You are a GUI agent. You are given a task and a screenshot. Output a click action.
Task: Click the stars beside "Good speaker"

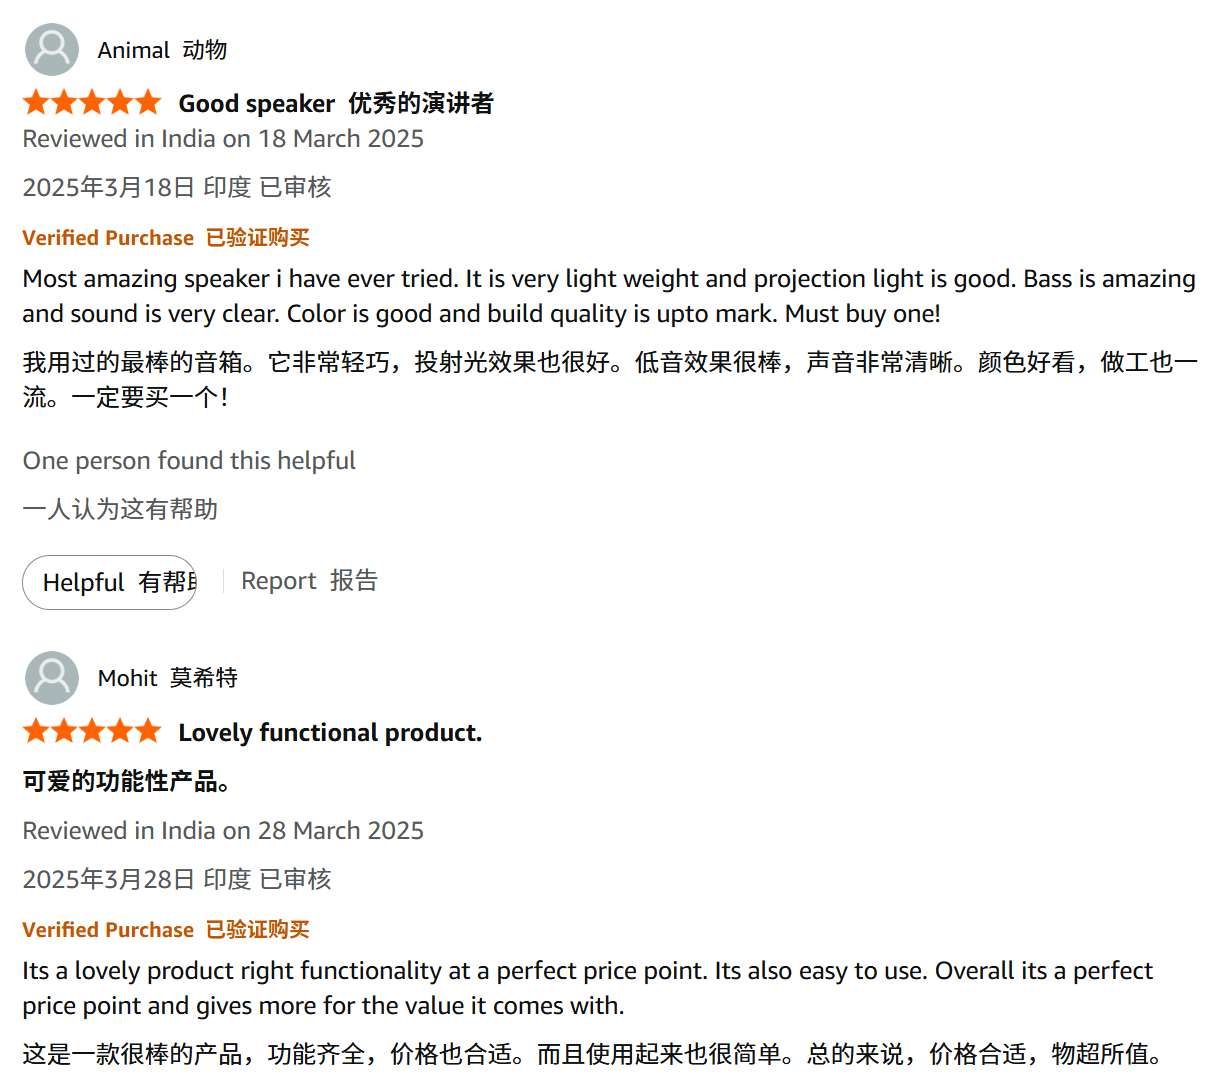pyautogui.click(x=91, y=103)
